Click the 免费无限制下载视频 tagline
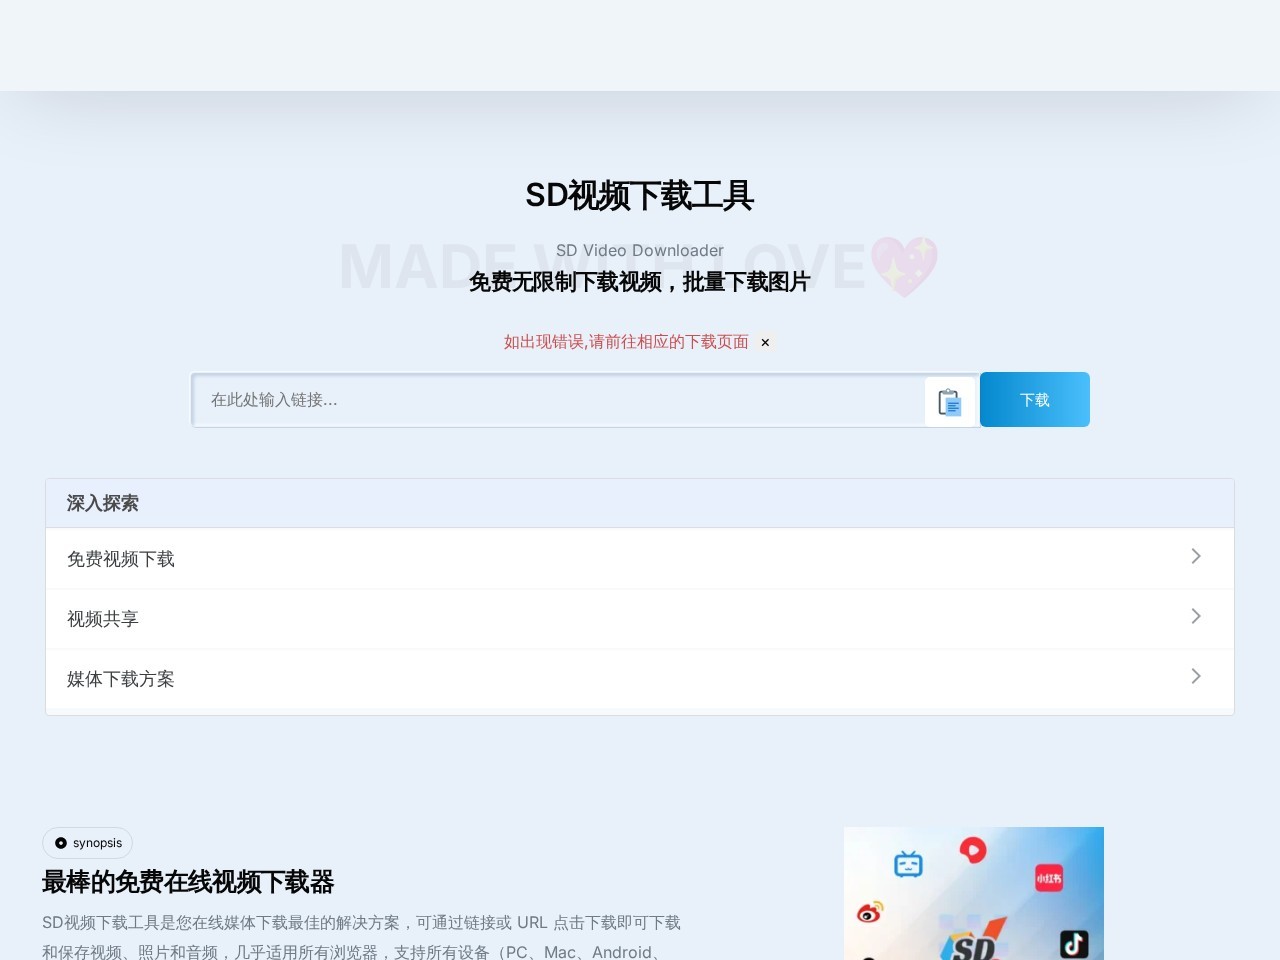The image size is (1280, 960). [640, 283]
